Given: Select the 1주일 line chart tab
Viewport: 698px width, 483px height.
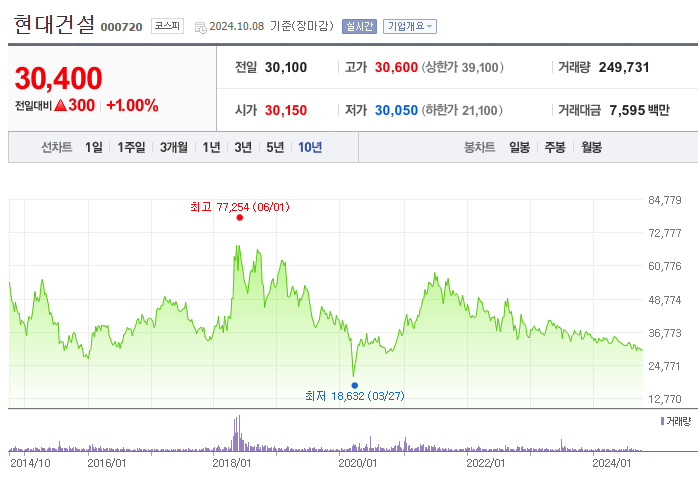Looking at the screenshot, I should point(131,147).
